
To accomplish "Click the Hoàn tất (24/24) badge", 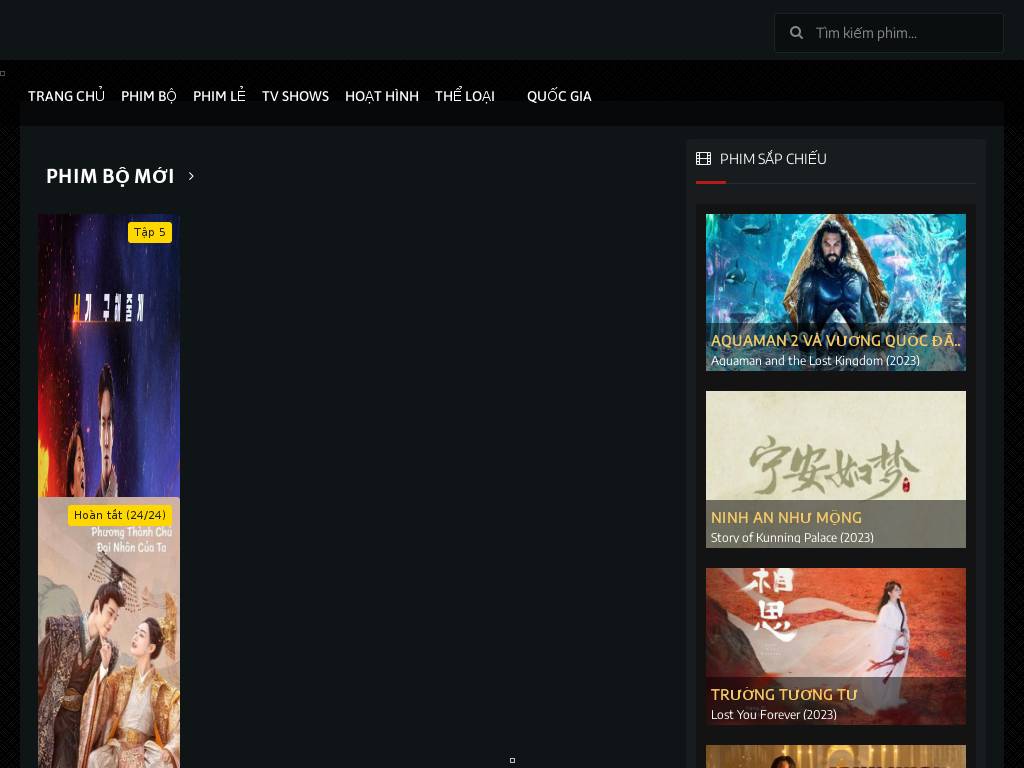I will coord(120,515).
